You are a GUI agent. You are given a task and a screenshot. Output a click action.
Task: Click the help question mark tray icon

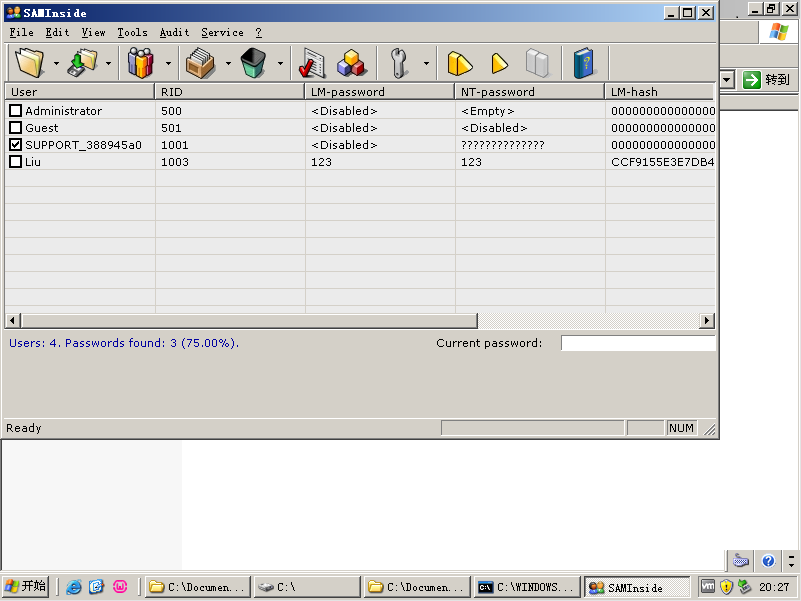768,561
